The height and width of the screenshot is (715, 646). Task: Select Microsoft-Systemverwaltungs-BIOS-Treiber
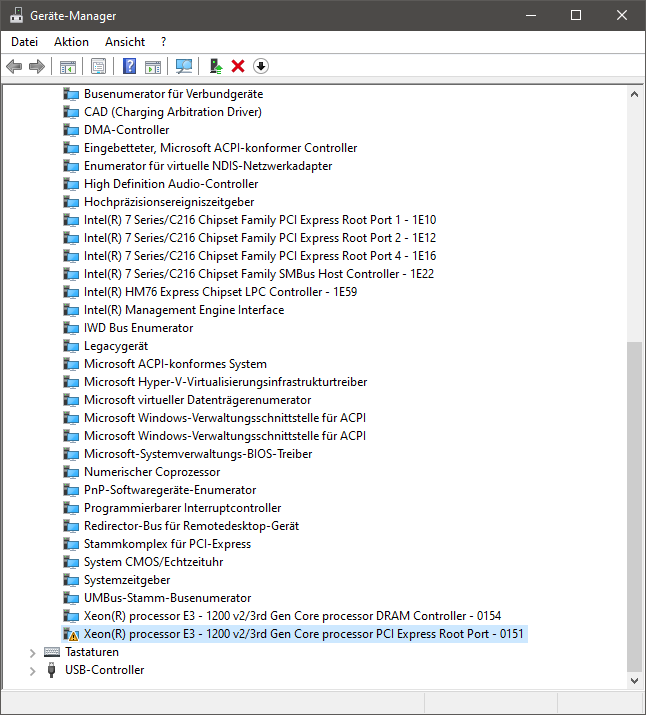point(198,454)
